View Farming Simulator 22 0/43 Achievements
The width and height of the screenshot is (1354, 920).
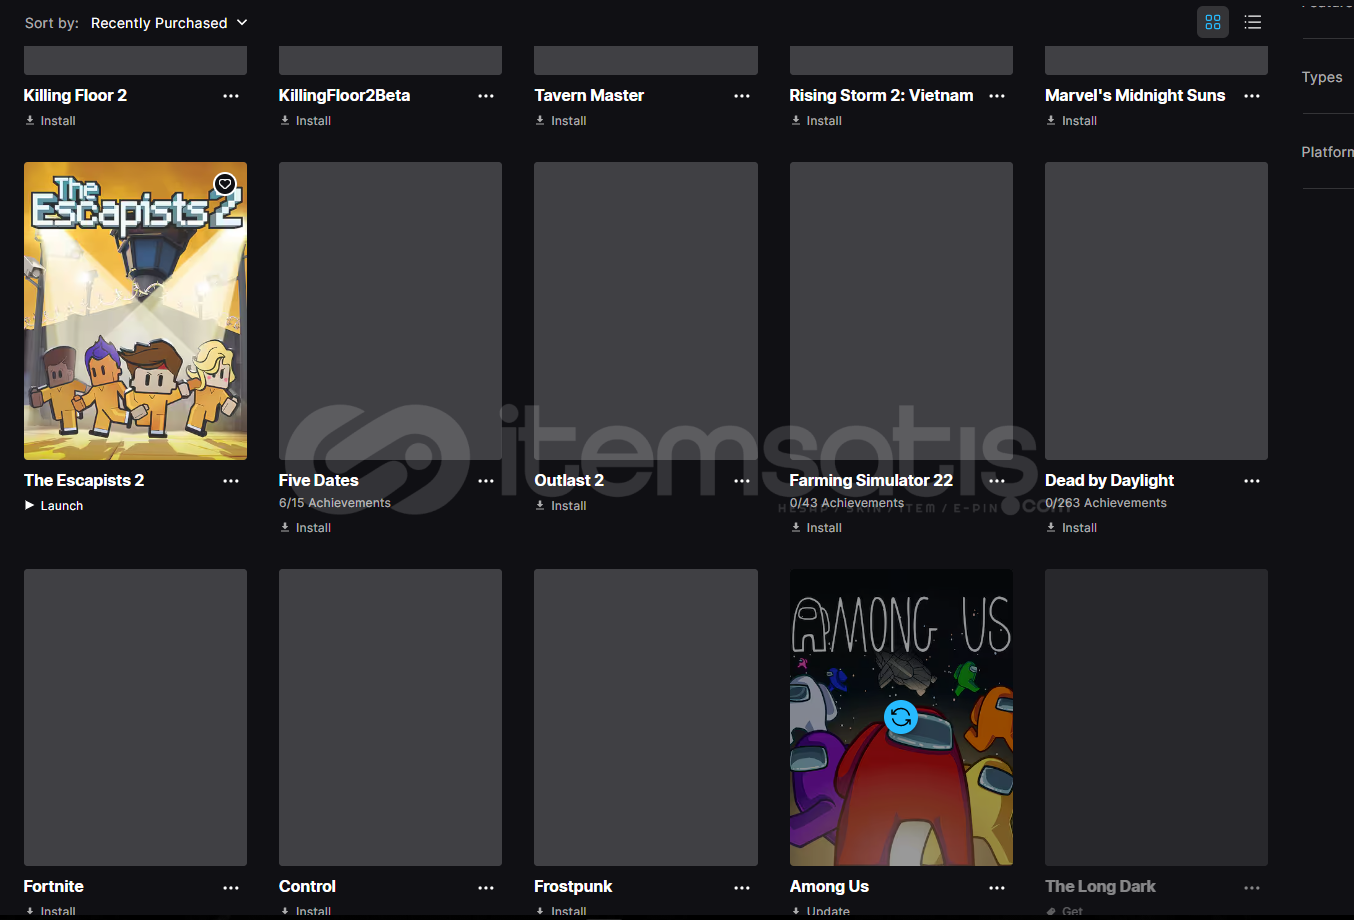[x=847, y=503]
